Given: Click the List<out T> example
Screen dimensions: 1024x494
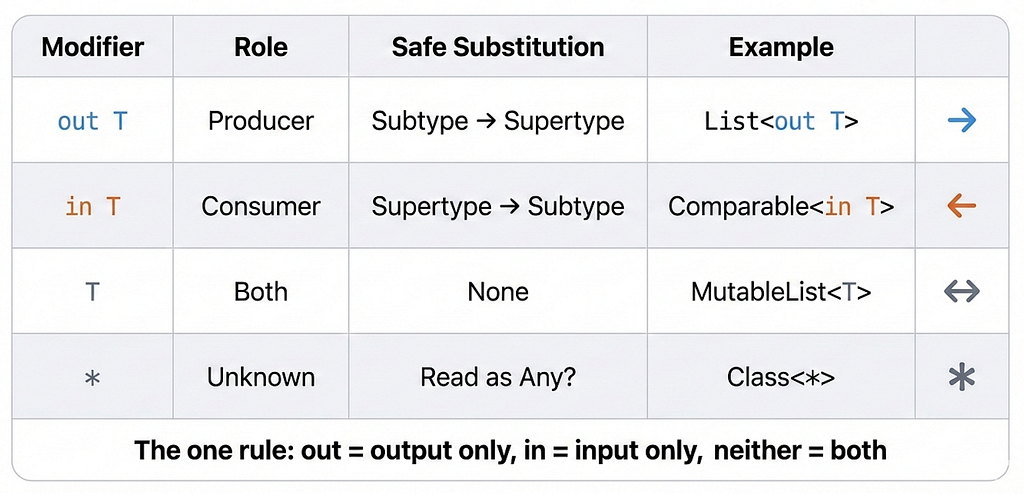Looking at the screenshot, I should point(781,121).
